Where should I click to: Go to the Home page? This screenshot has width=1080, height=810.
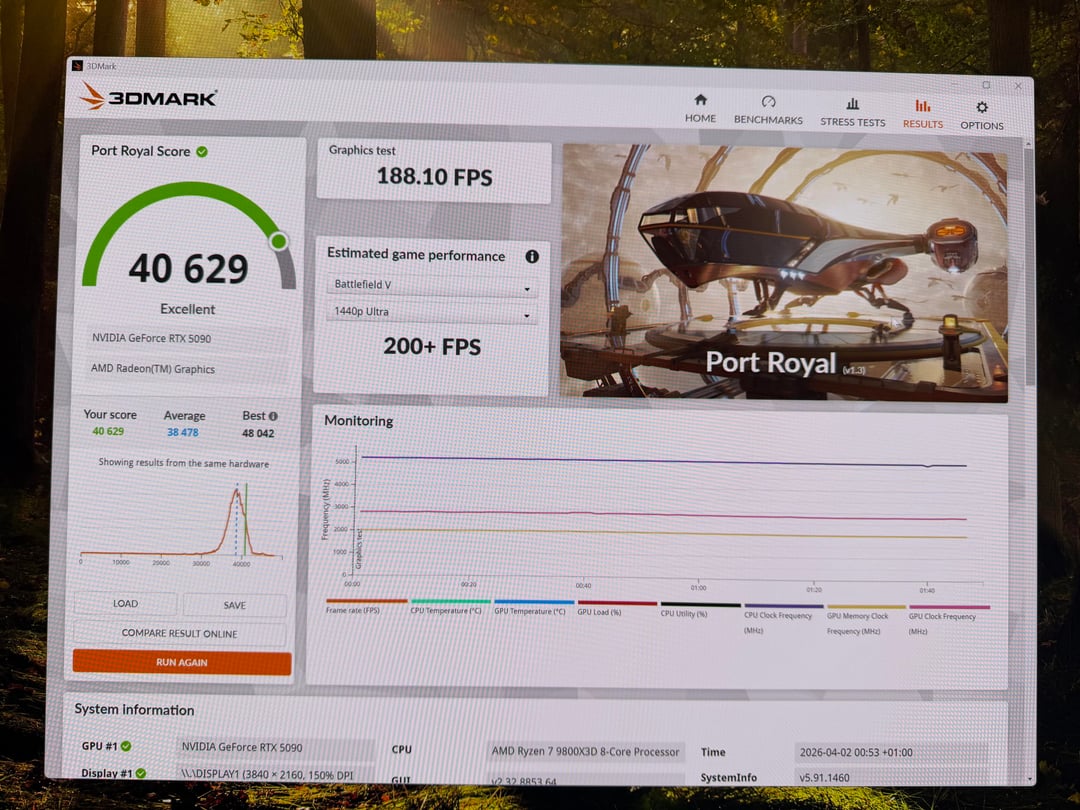(x=700, y=108)
